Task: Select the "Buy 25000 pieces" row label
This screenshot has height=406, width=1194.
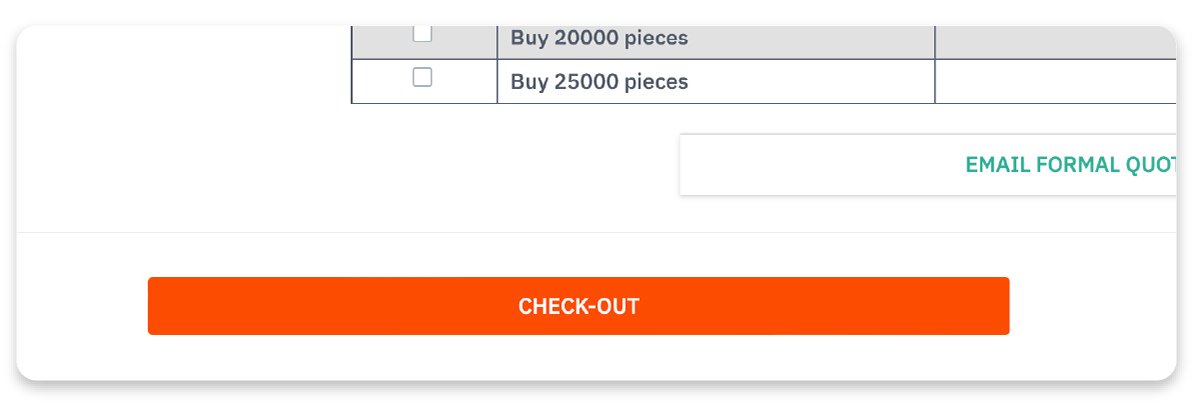Action: (x=599, y=82)
